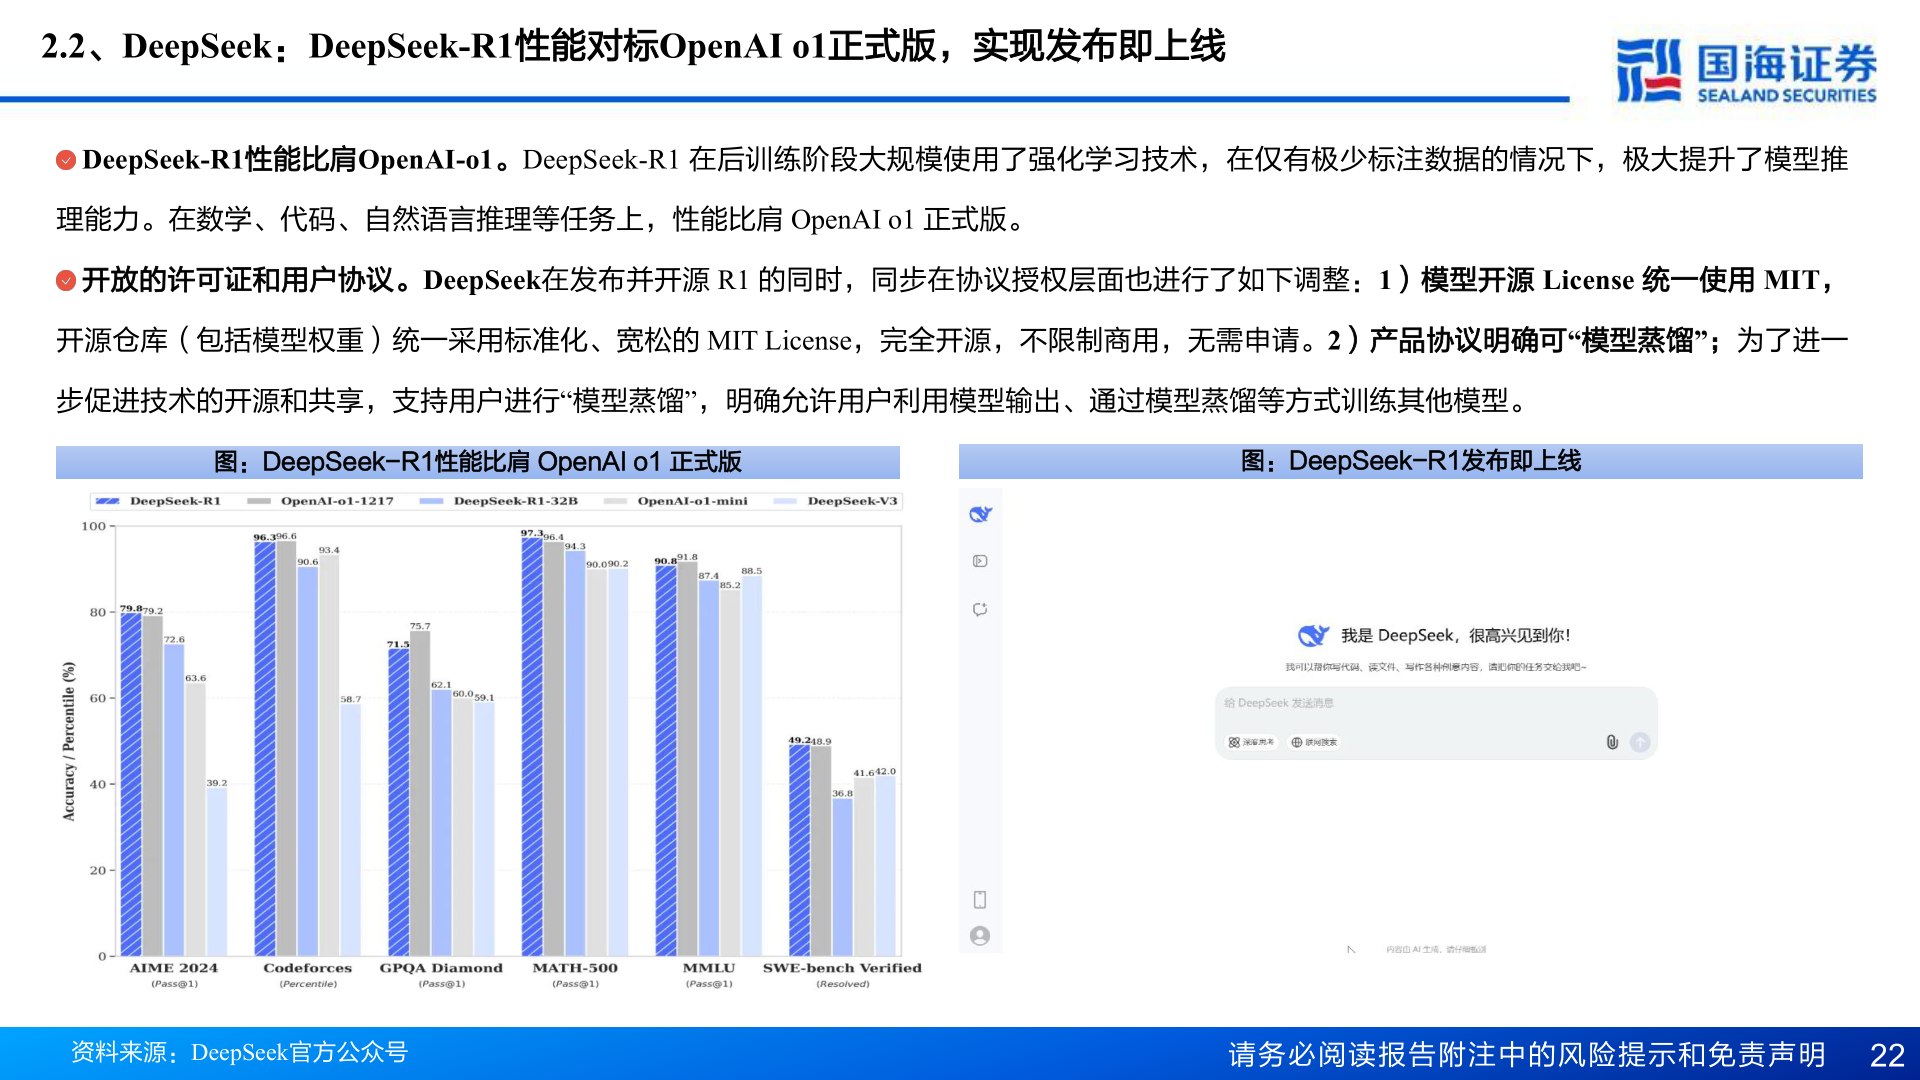Click the SWE-bench Verified axis label
The width and height of the screenshot is (1920, 1080).
[x=842, y=968]
